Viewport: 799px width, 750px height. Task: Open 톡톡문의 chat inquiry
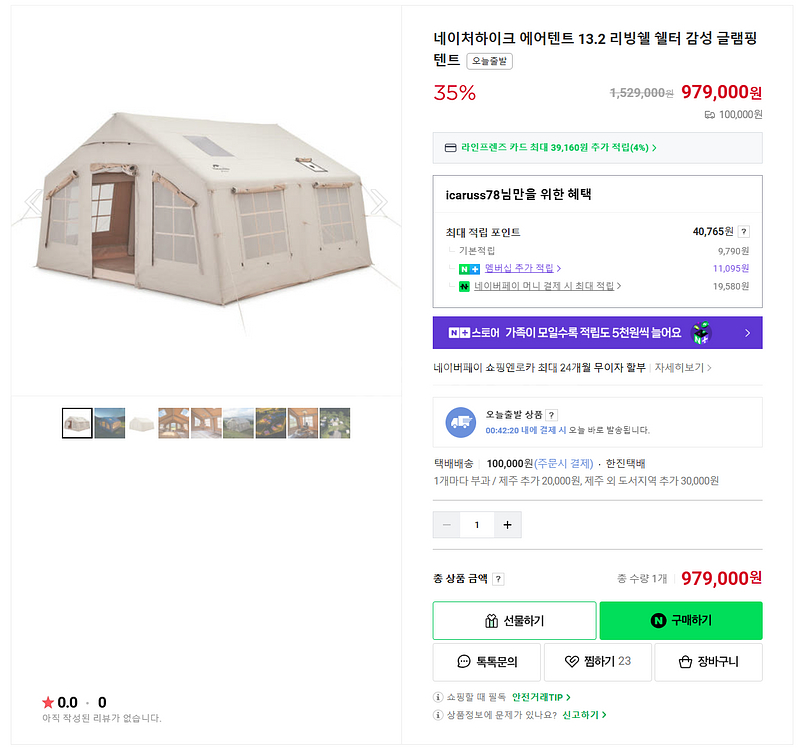coord(487,662)
